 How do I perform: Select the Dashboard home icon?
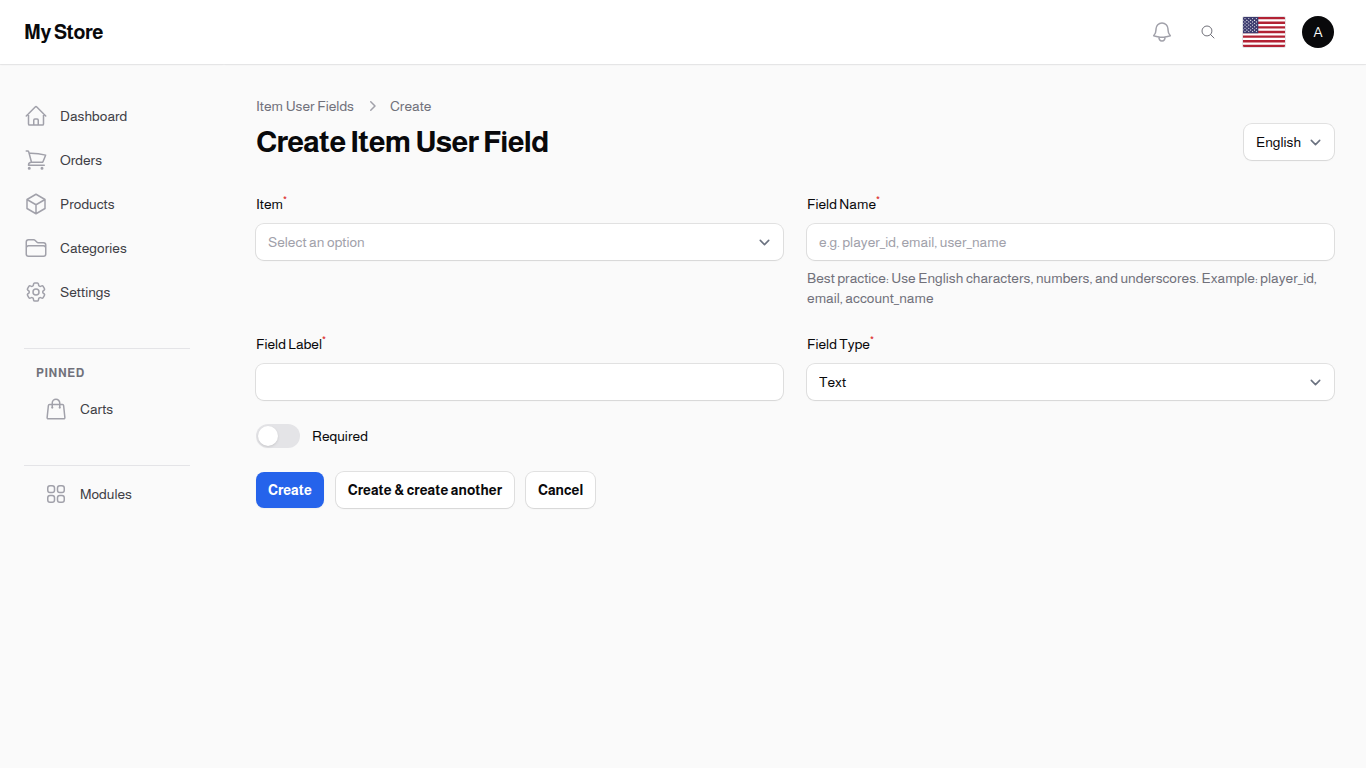pyautogui.click(x=36, y=115)
